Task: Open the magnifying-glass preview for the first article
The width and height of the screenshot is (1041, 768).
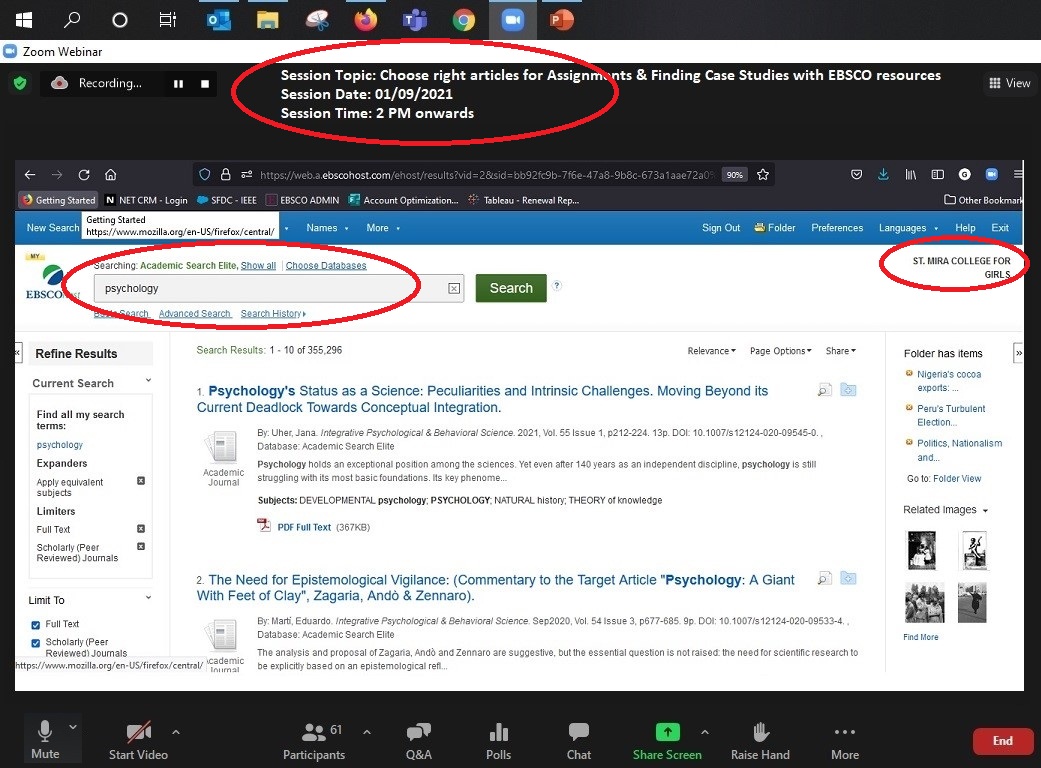Action: tap(823, 389)
